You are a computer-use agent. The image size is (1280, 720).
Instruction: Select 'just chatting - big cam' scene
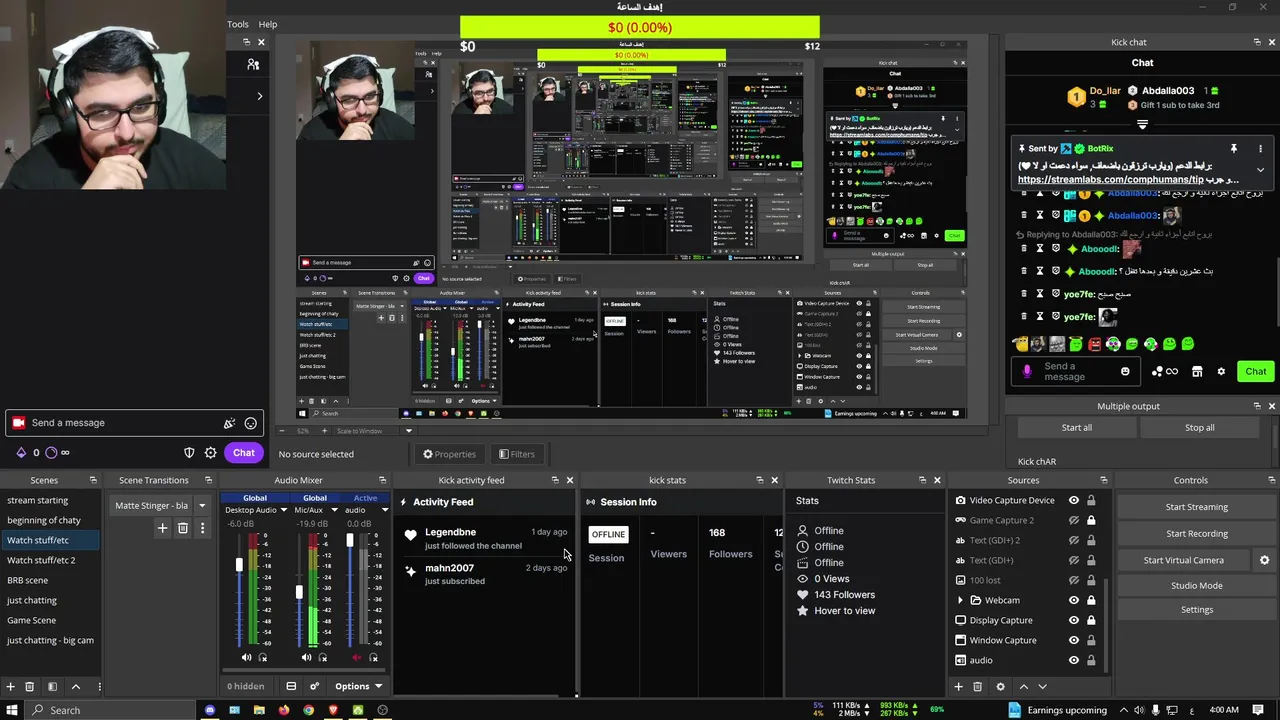(50, 640)
